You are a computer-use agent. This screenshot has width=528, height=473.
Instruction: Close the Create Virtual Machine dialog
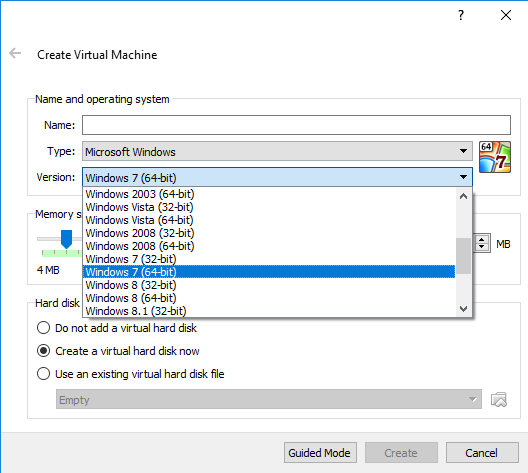506,15
